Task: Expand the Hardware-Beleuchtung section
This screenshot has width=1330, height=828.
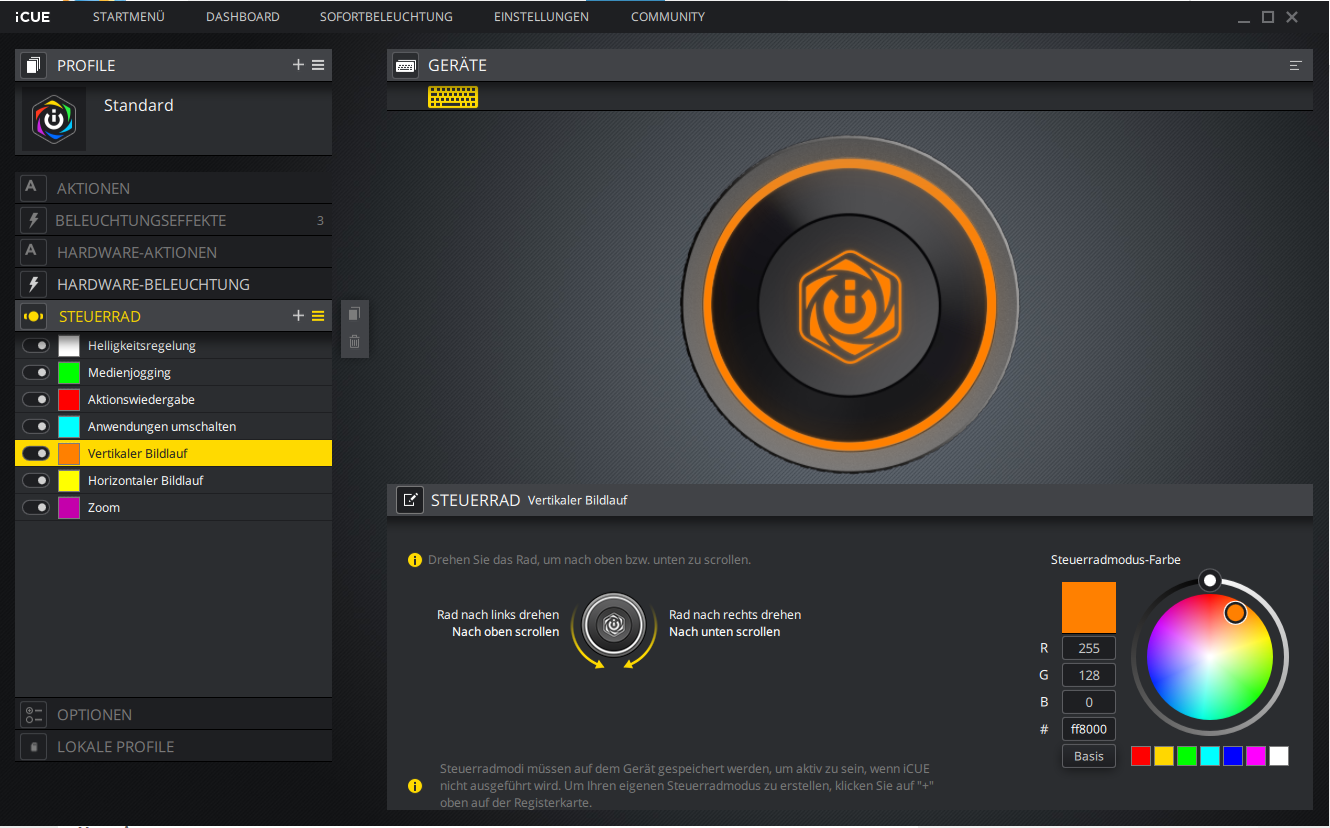Action: pos(174,284)
